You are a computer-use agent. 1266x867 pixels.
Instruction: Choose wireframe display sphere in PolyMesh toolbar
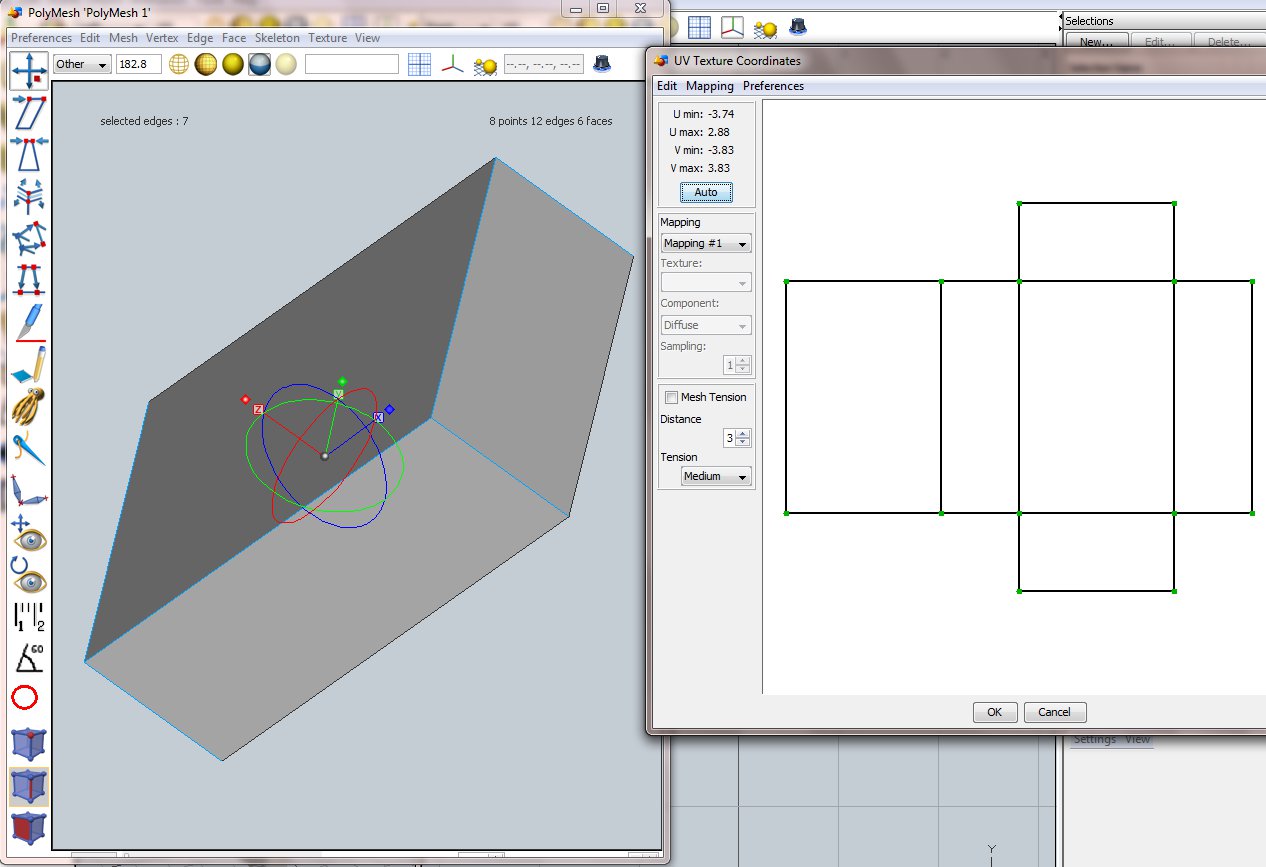(x=179, y=64)
